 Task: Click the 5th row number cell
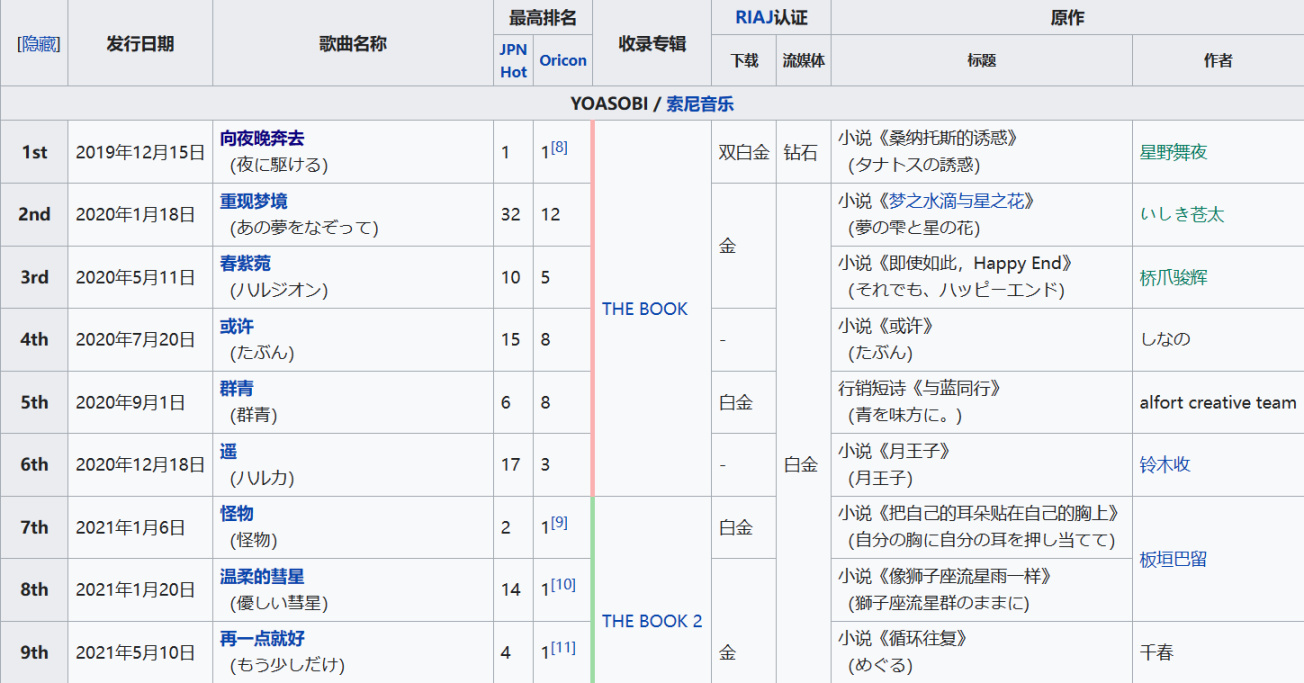tap(34, 402)
